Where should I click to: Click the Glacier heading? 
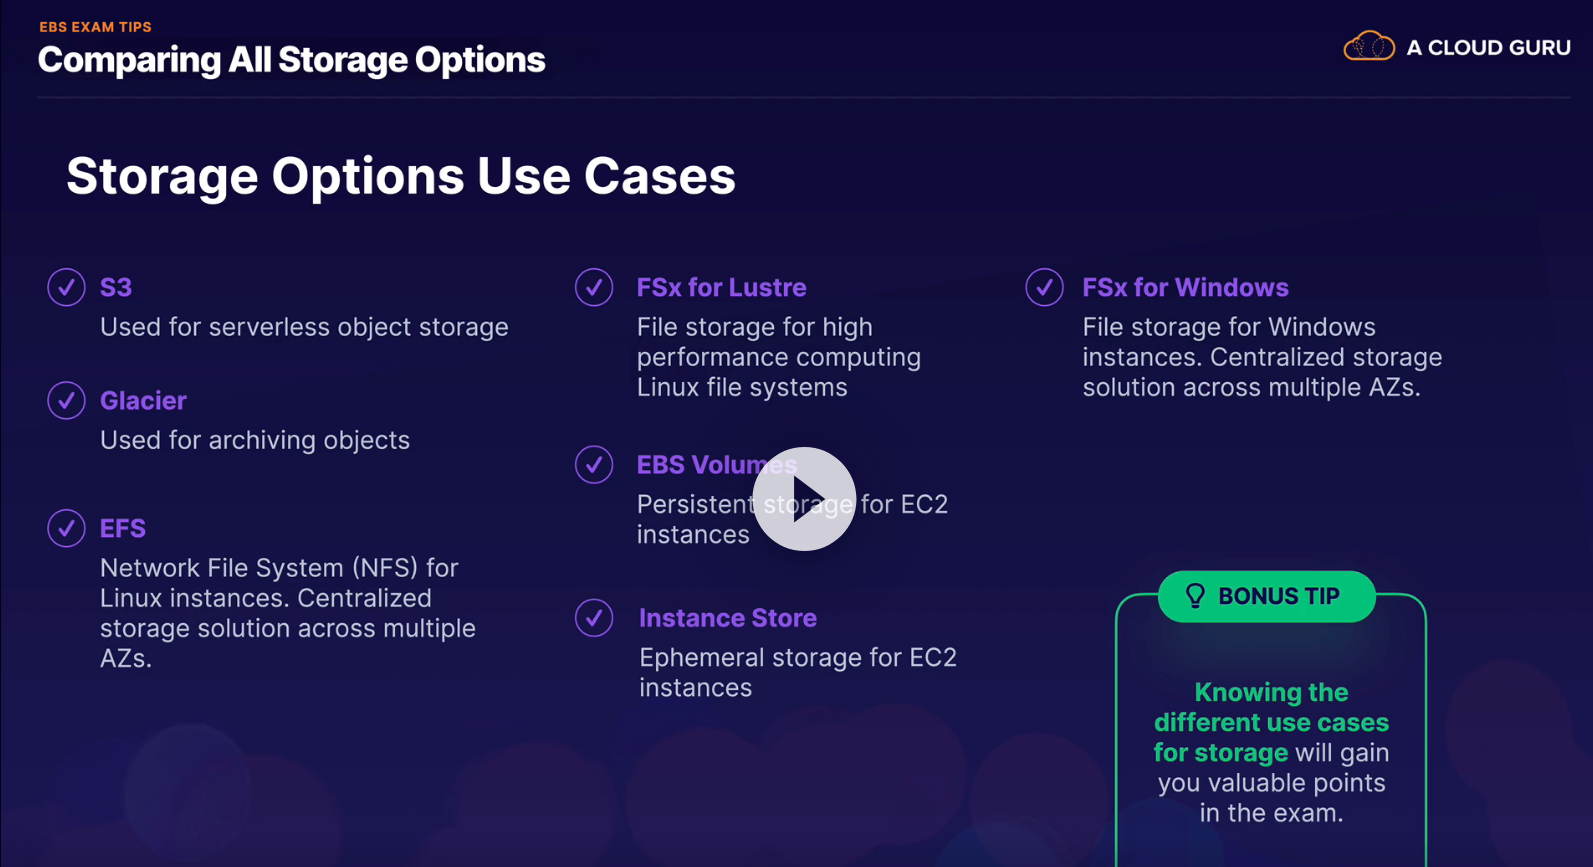143,401
